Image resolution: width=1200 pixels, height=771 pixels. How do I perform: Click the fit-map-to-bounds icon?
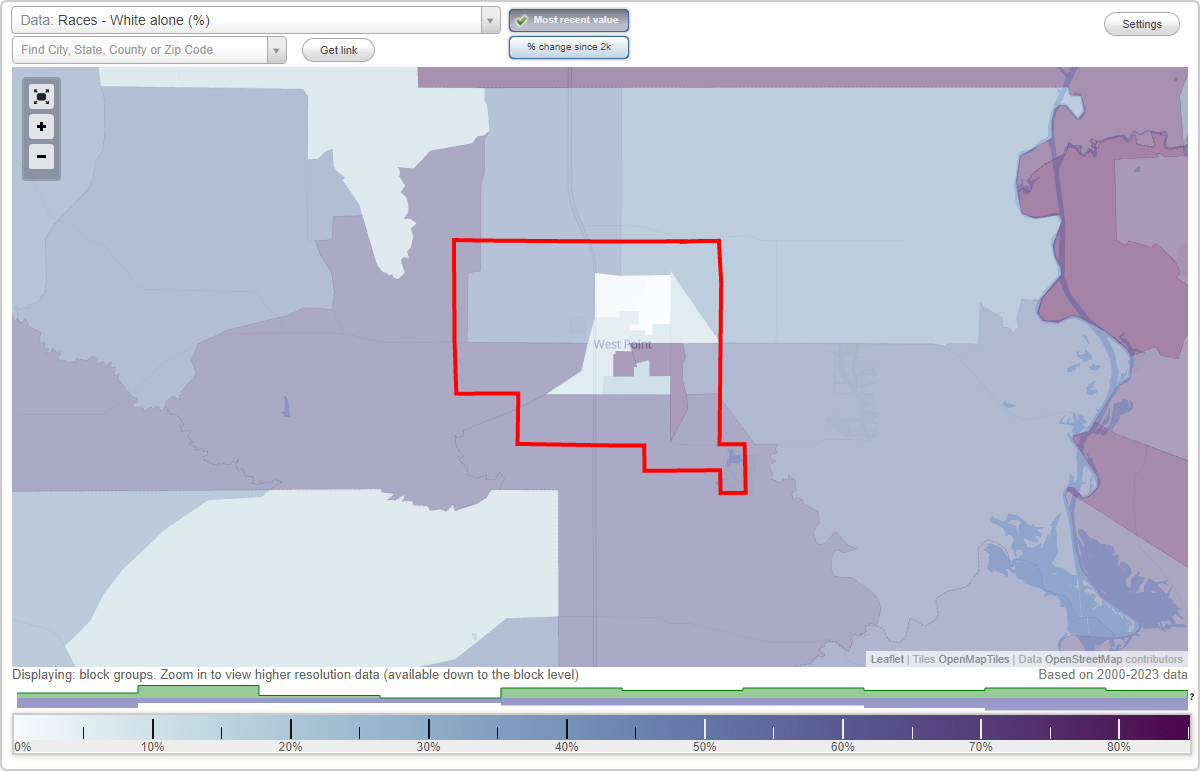click(41, 96)
